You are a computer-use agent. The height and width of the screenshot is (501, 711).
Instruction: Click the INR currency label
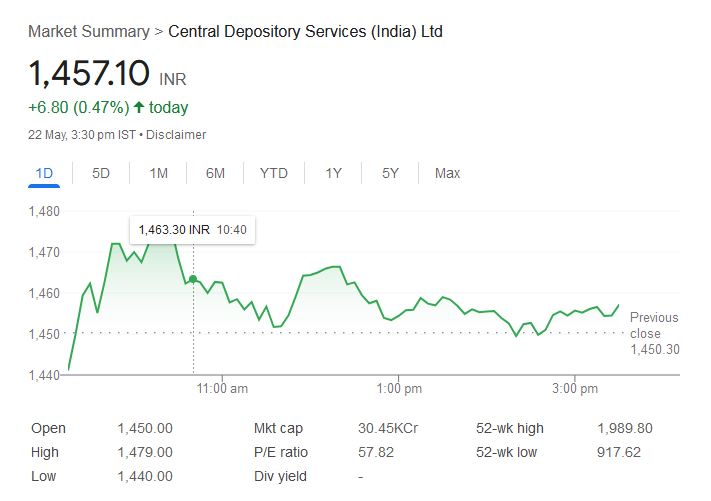173,79
